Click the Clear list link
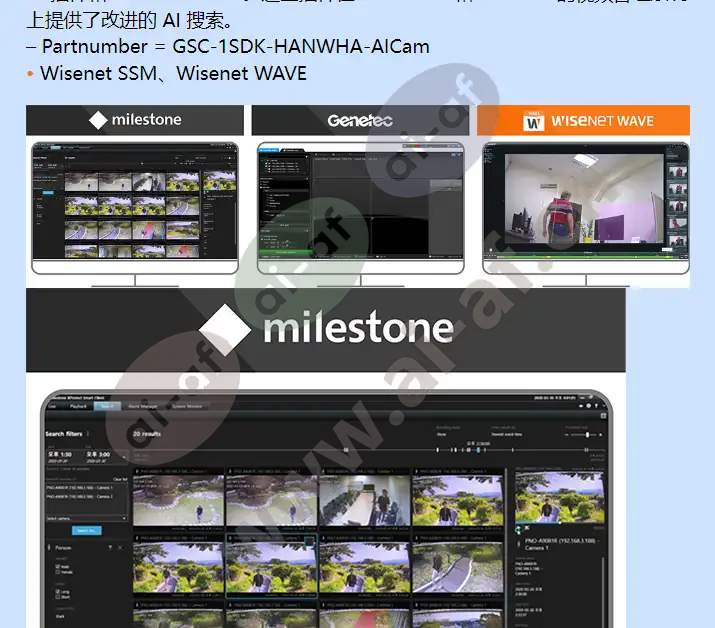Image resolution: width=715 pixels, height=628 pixels. click(x=120, y=479)
